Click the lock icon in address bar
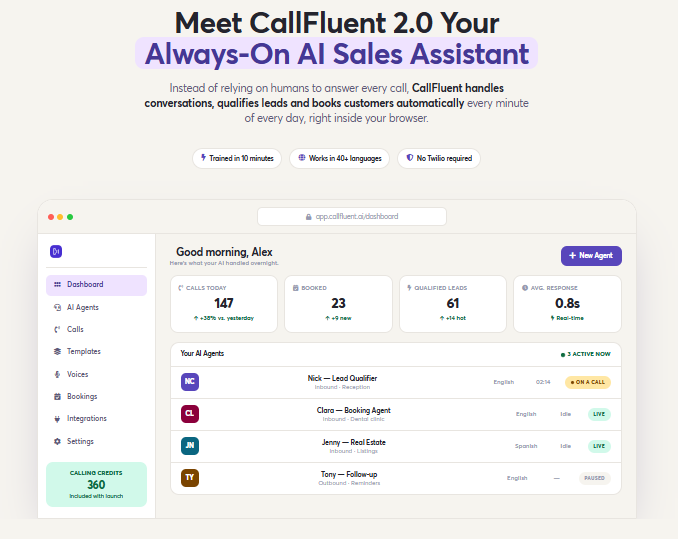 point(308,217)
